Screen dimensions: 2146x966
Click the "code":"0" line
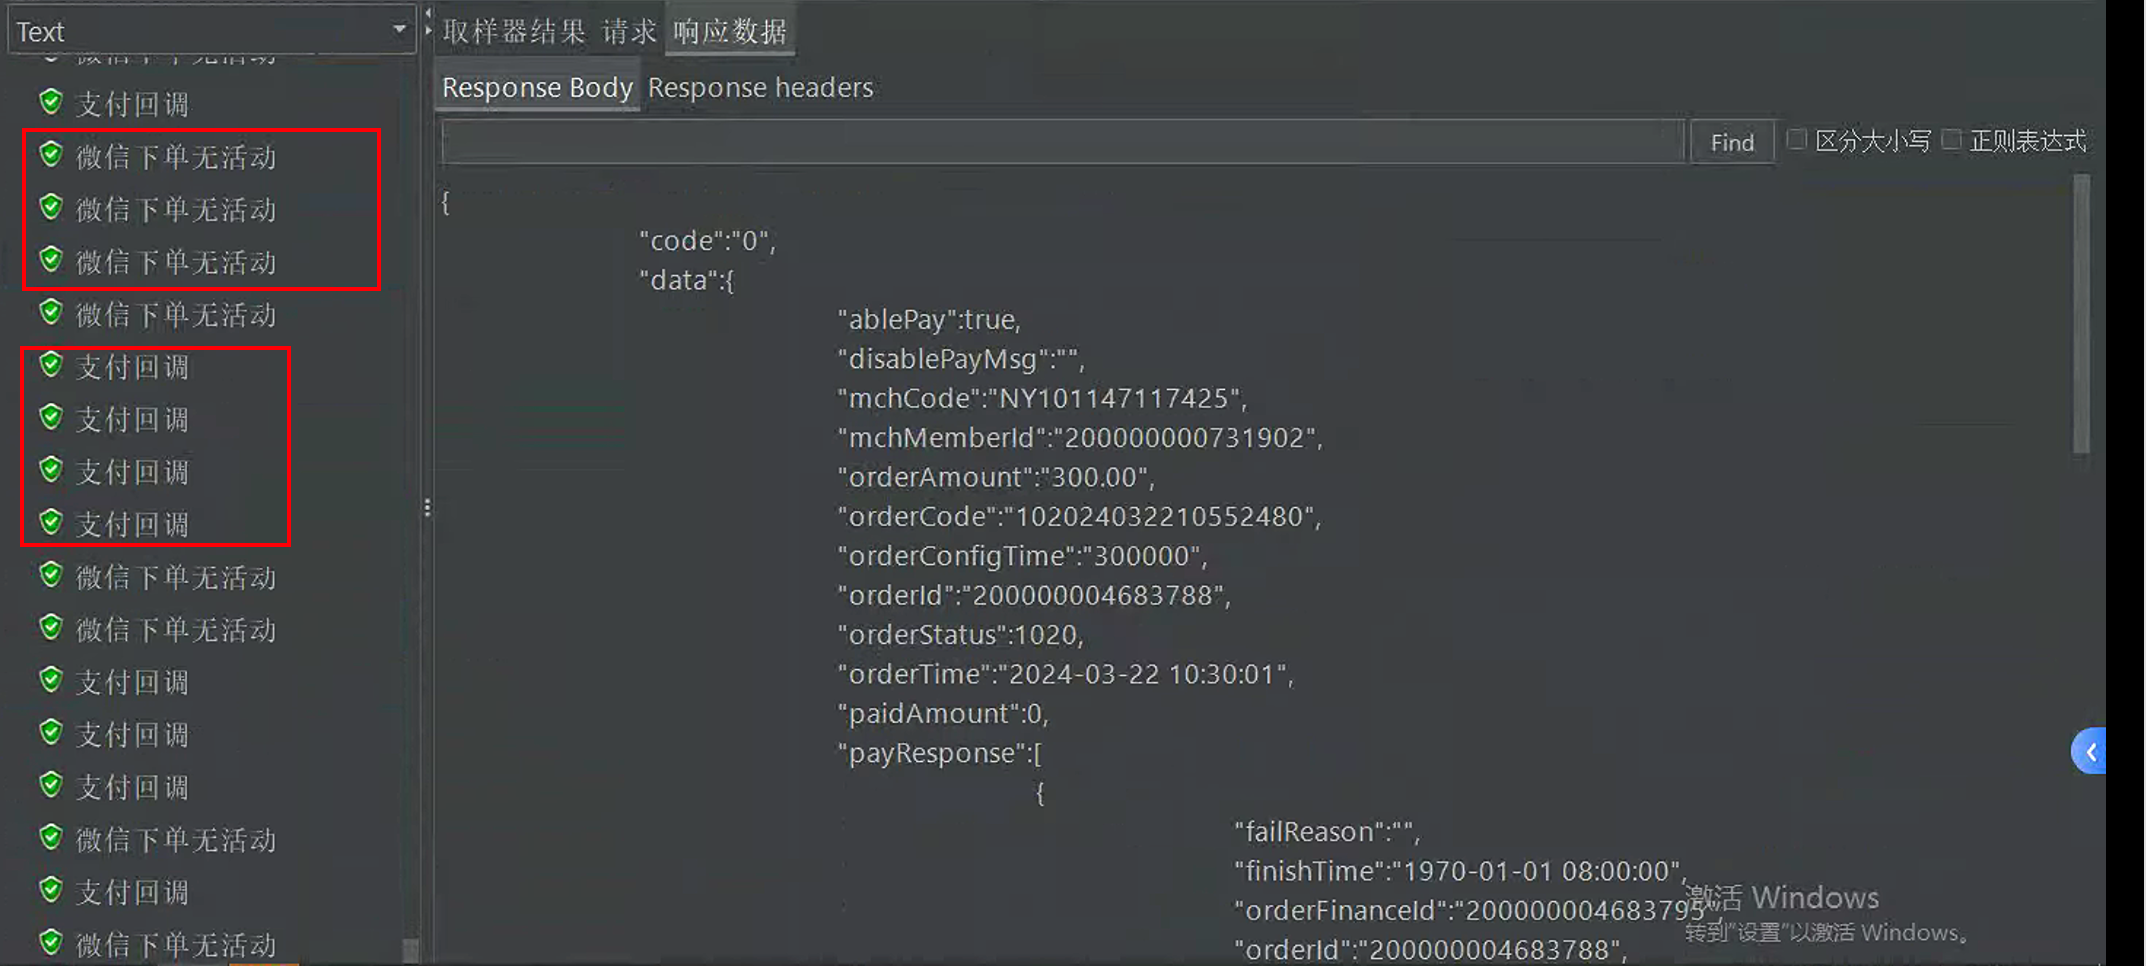coord(708,241)
